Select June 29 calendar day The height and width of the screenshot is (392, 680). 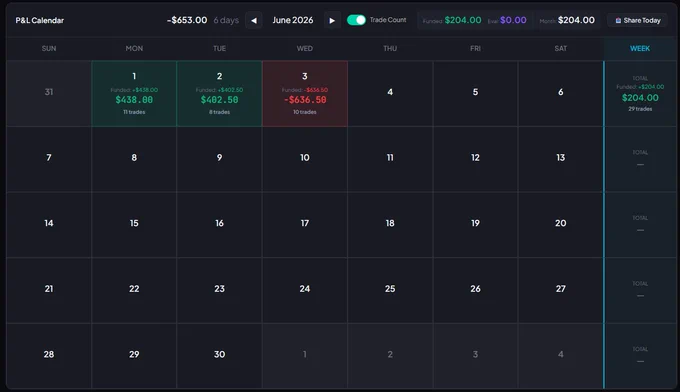[134, 356]
